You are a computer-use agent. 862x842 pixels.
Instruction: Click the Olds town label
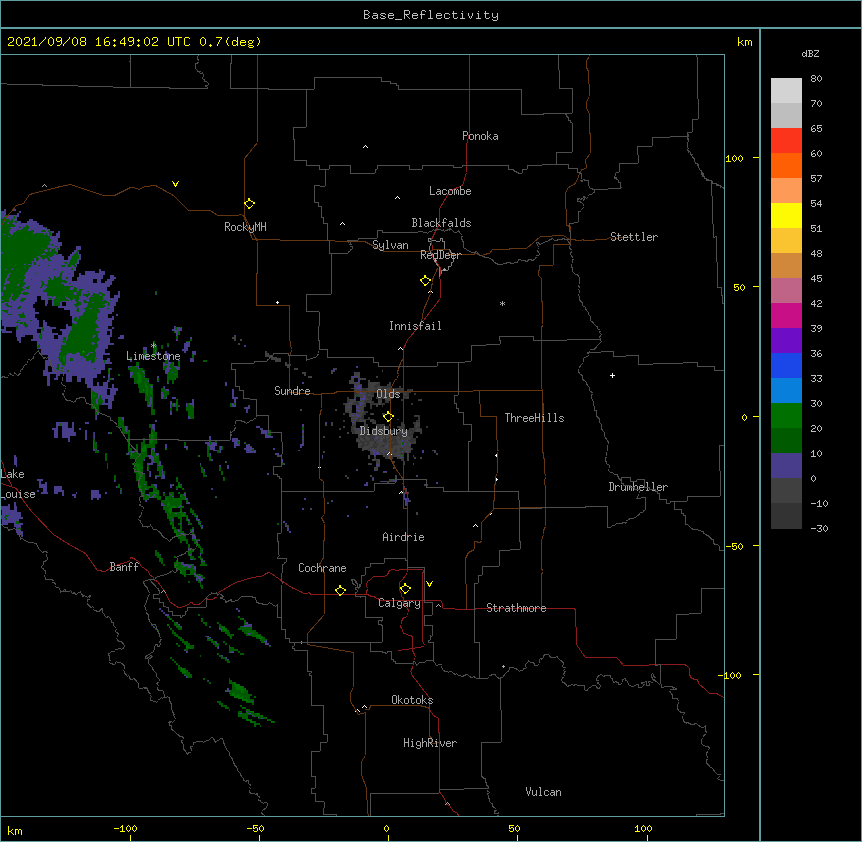click(x=388, y=394)
